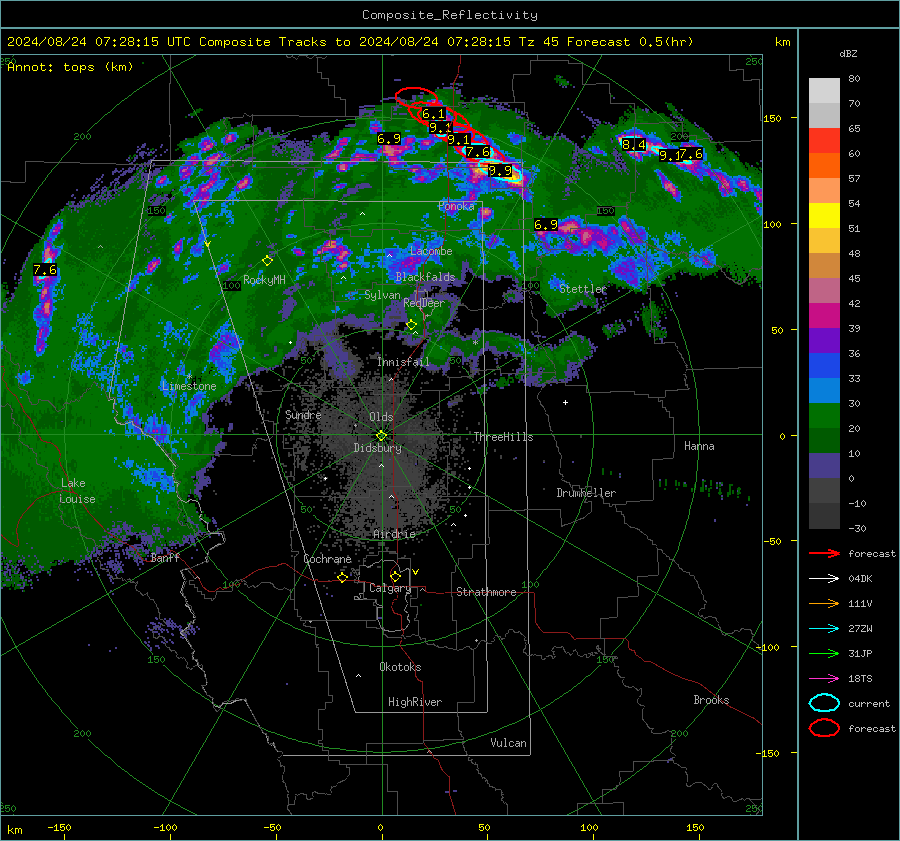Click the yellow diamond marker below RedDeer
Image resolution: width=900 pixels, height=841 pixels.
pyautogui.click(x=411, y=325)
